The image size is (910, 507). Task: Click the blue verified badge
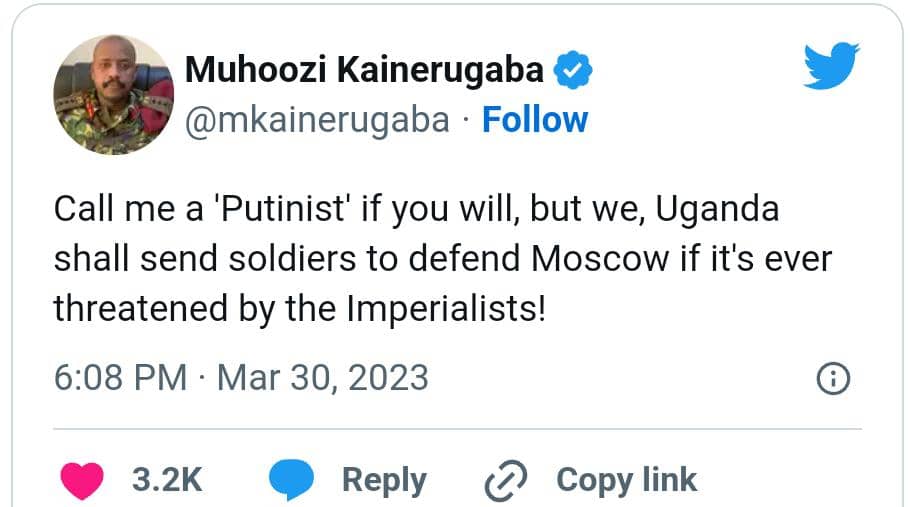[573, 70]
